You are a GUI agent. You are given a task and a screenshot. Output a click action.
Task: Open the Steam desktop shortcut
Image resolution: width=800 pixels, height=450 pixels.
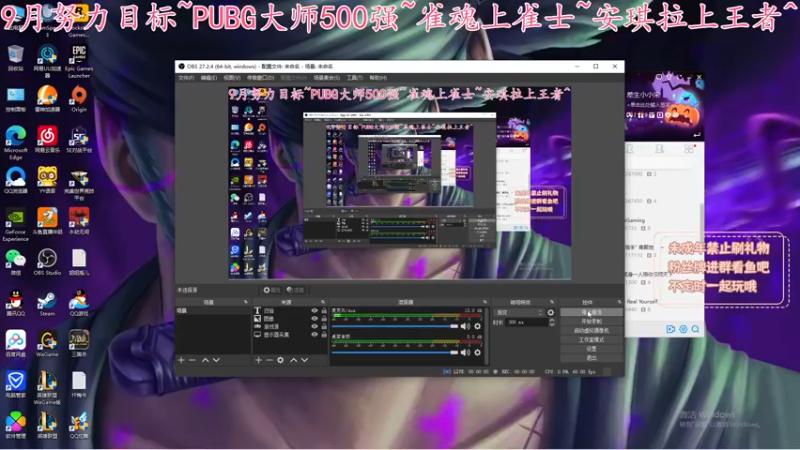point(47,303)
